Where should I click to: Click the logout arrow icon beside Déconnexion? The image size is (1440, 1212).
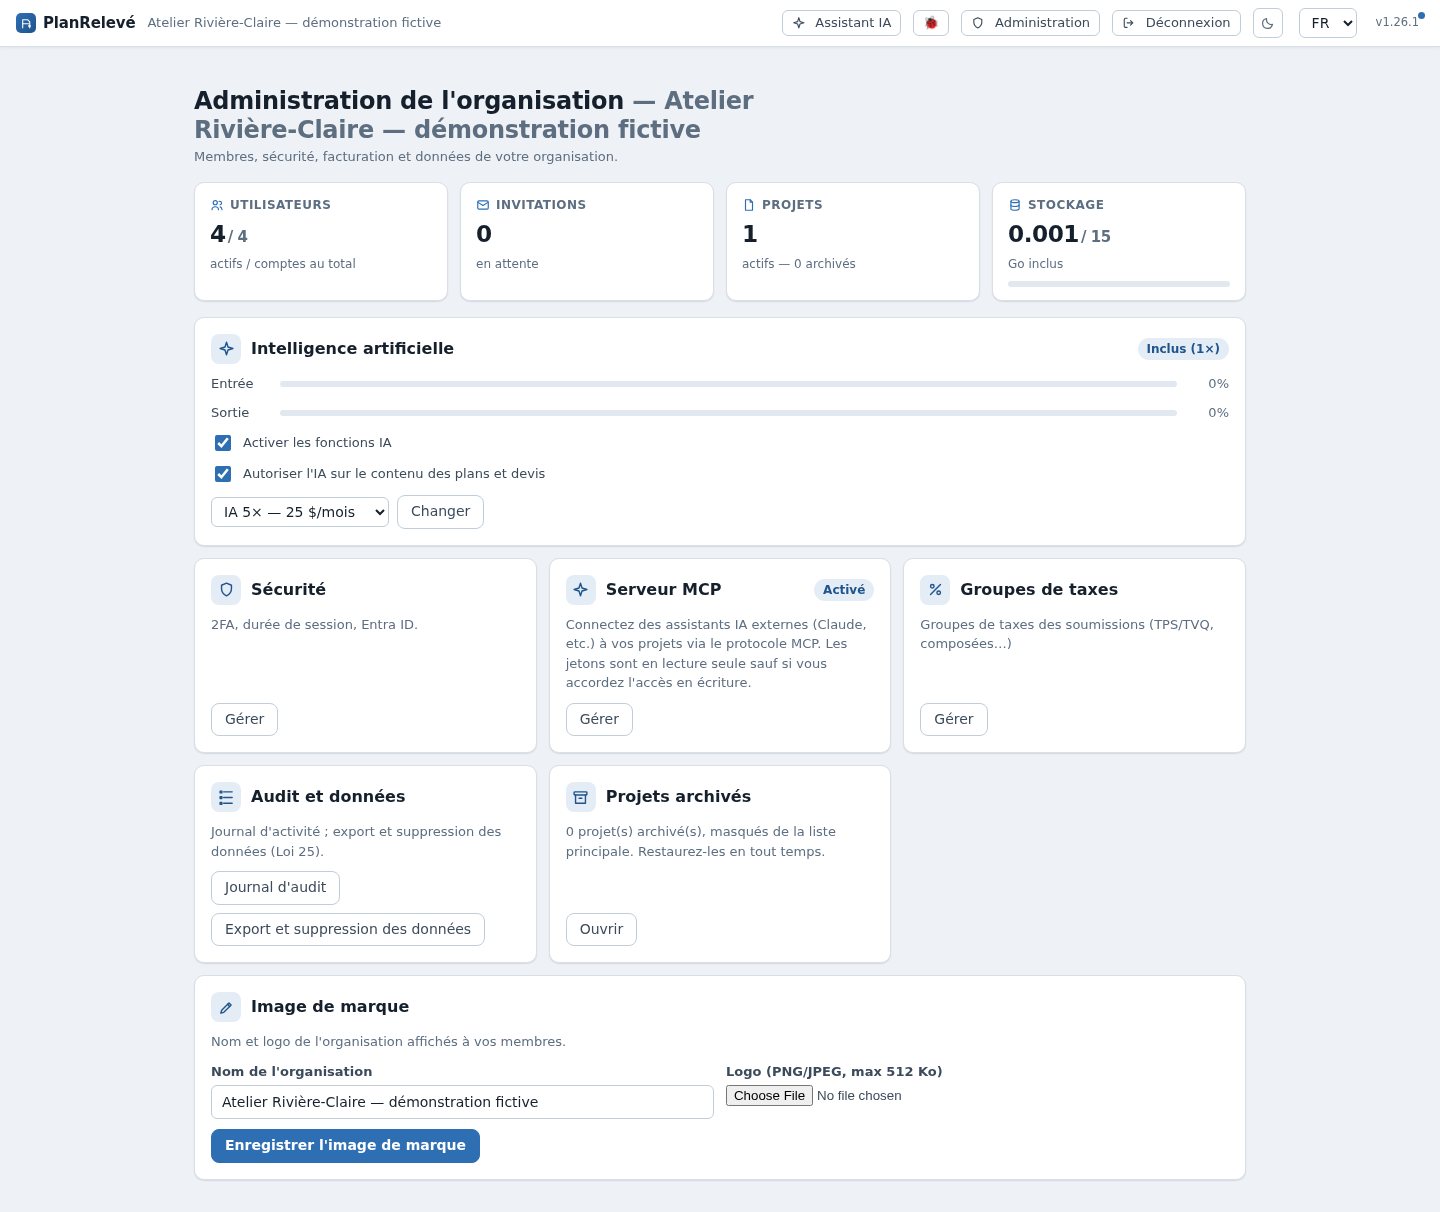point(1129,23)
